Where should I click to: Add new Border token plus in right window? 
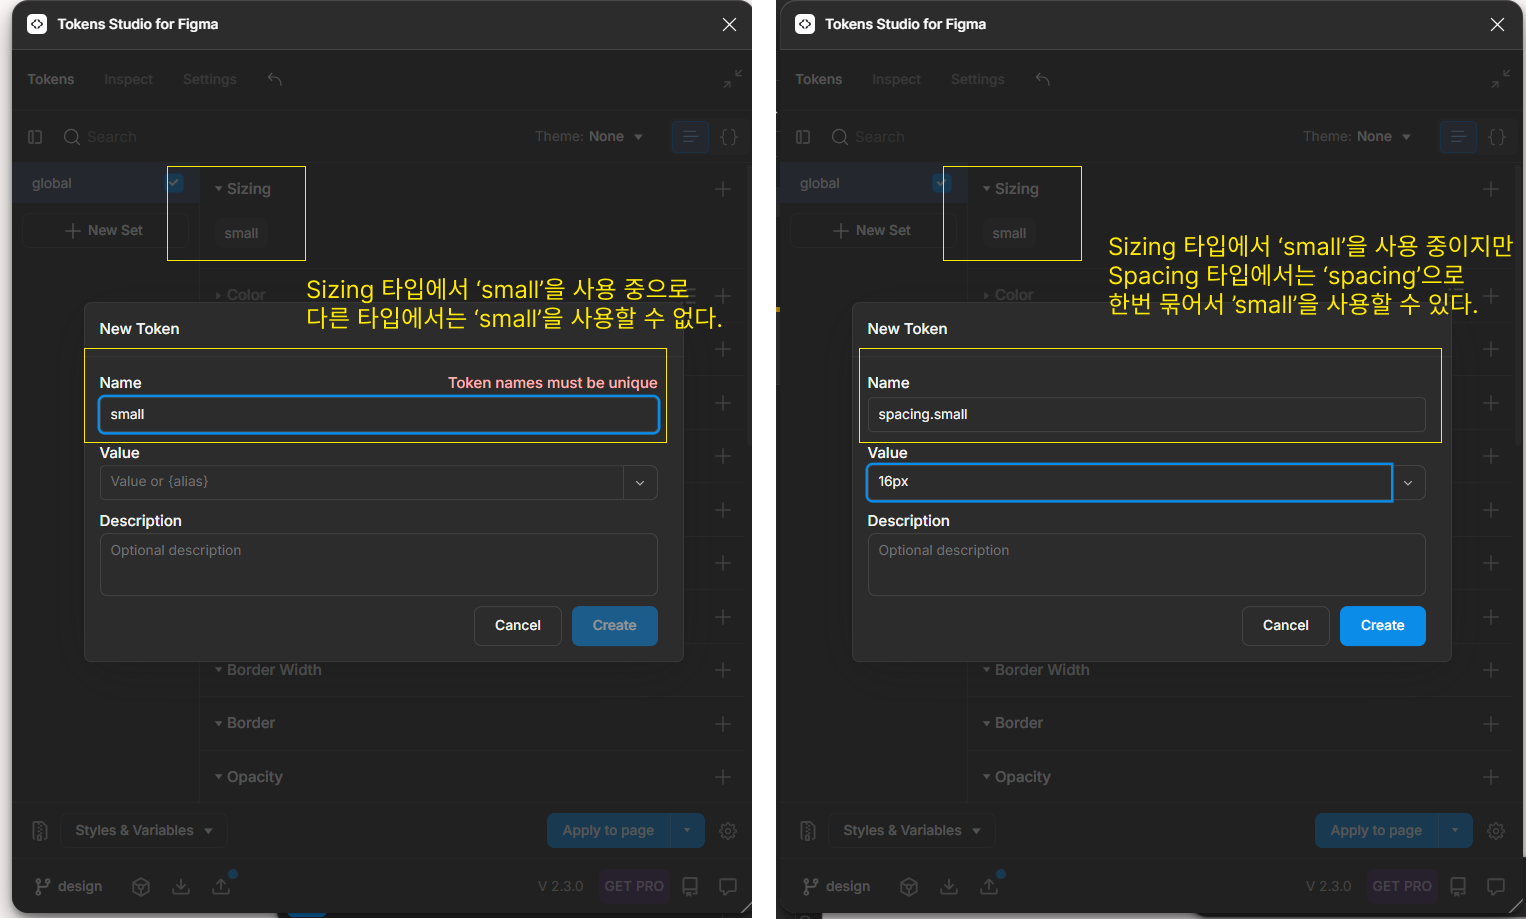click(1491, 724)
